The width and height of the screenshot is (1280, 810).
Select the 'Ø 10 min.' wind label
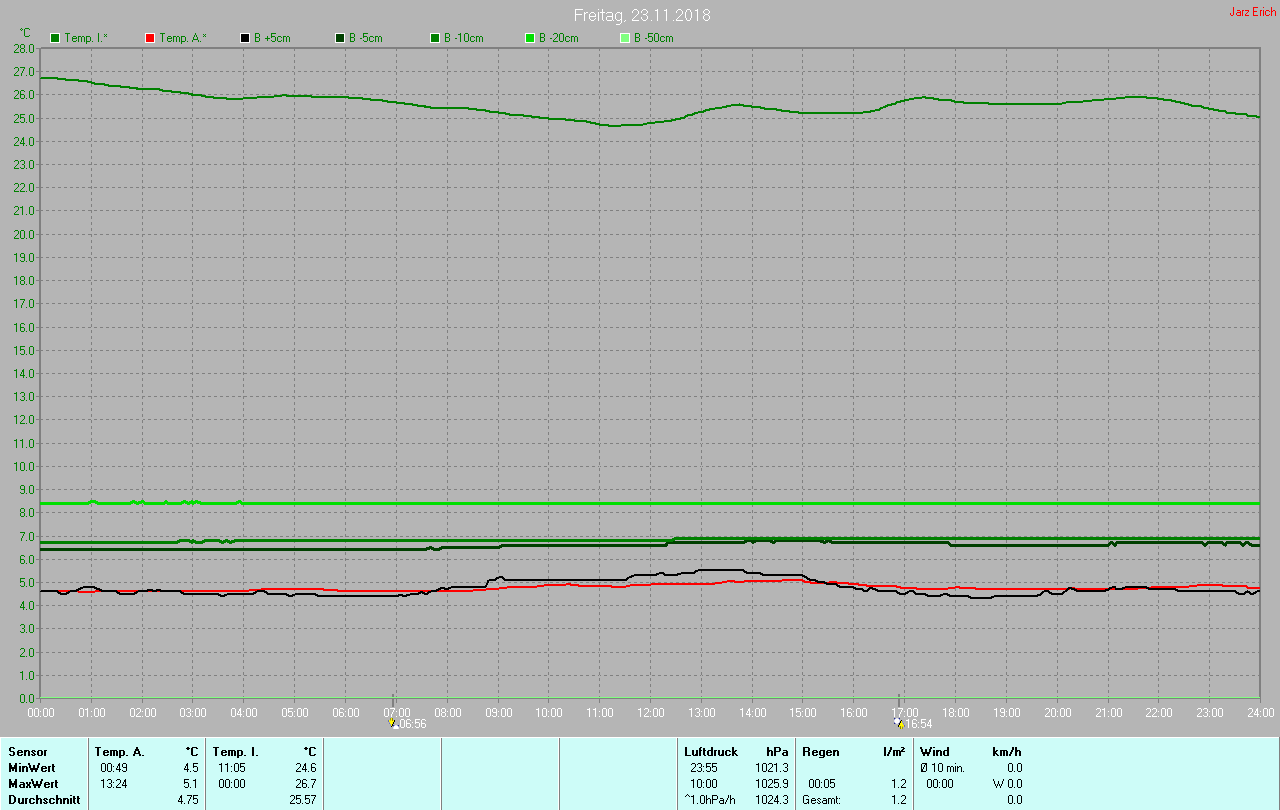pyautogui.click(x=942, y=768)
